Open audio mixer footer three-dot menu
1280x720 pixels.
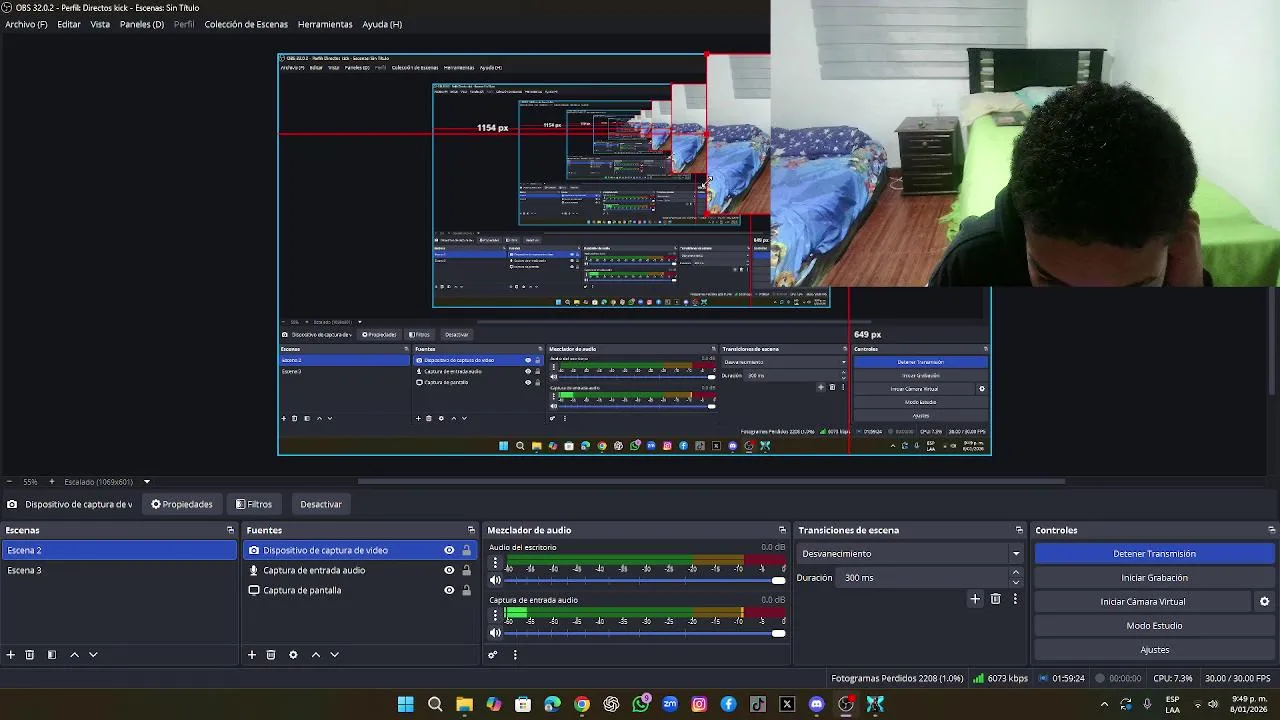515,655
